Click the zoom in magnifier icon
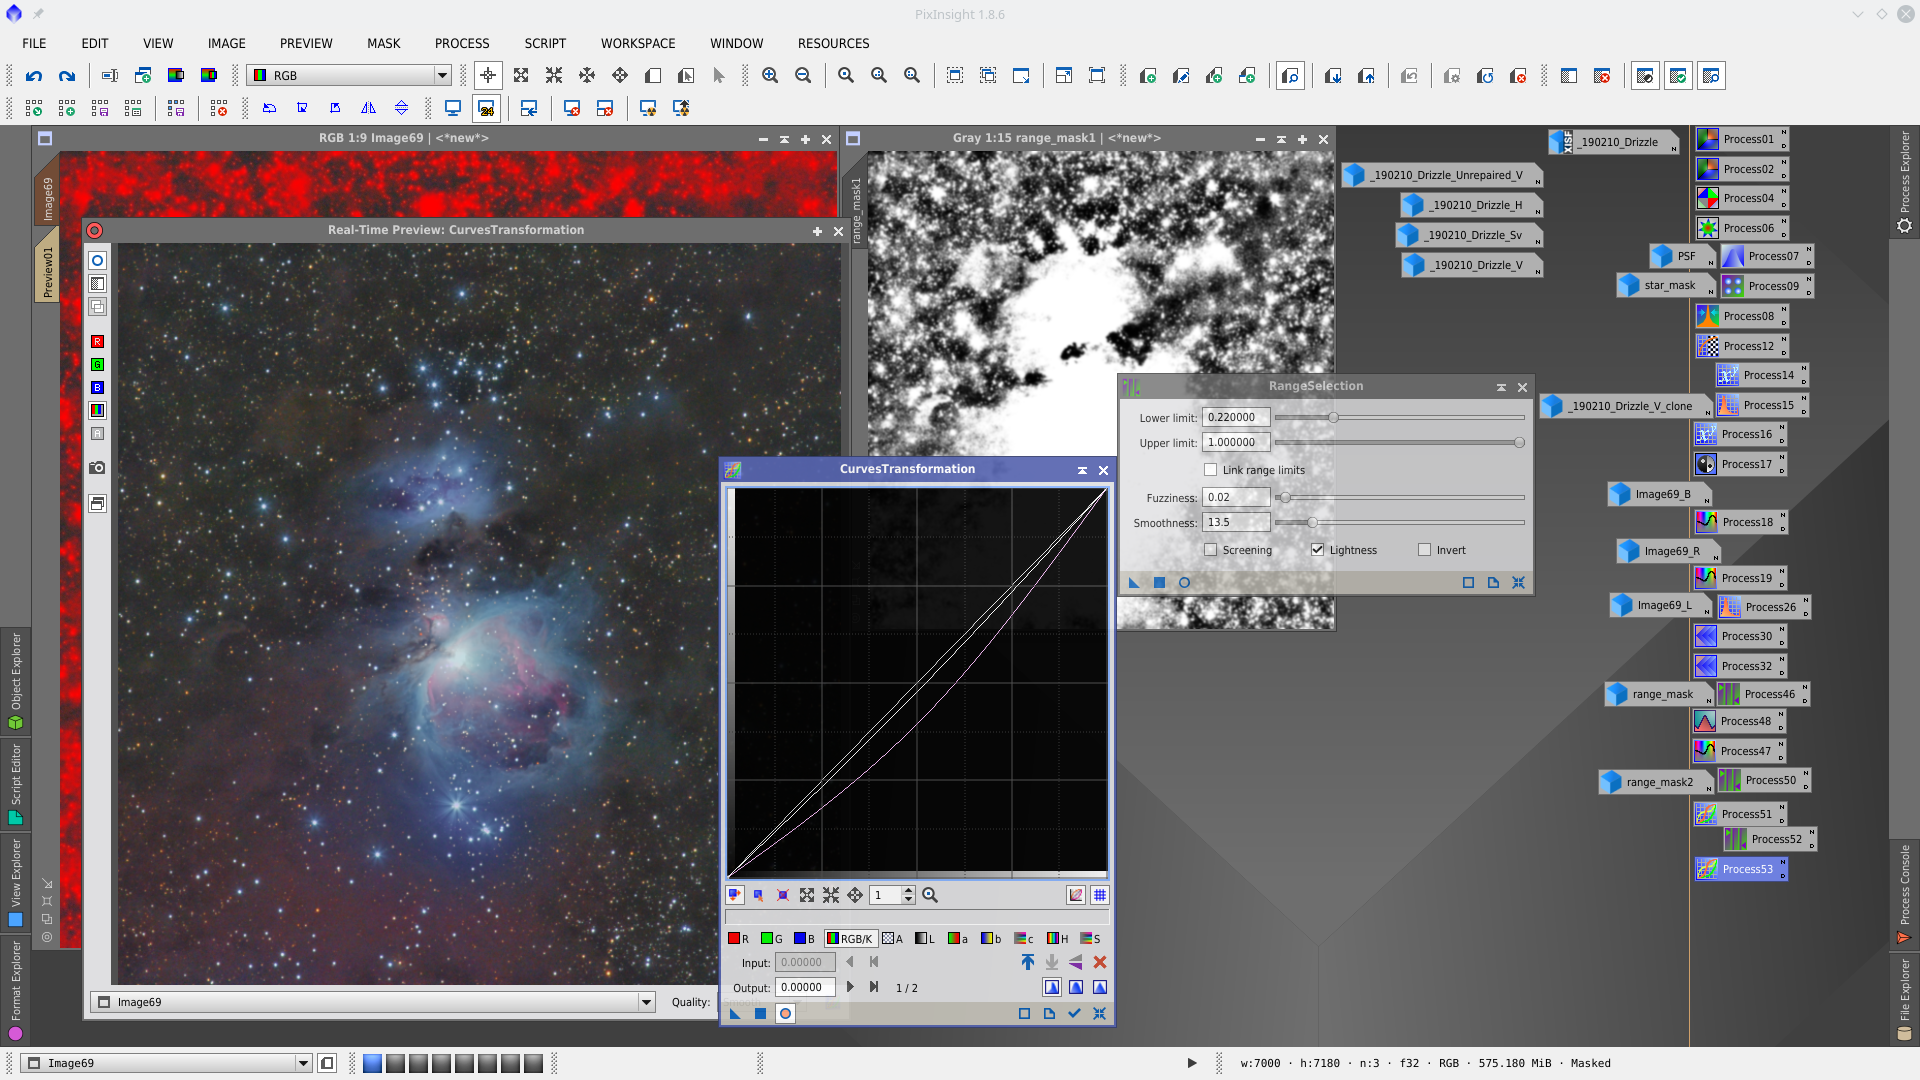 pos(770,76)
